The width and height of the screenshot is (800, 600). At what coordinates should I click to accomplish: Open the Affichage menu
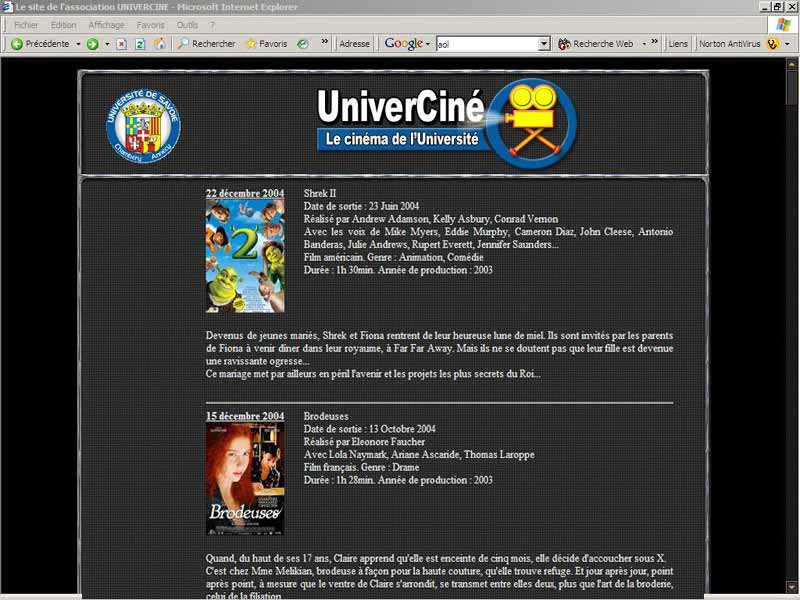pos(107,24)
